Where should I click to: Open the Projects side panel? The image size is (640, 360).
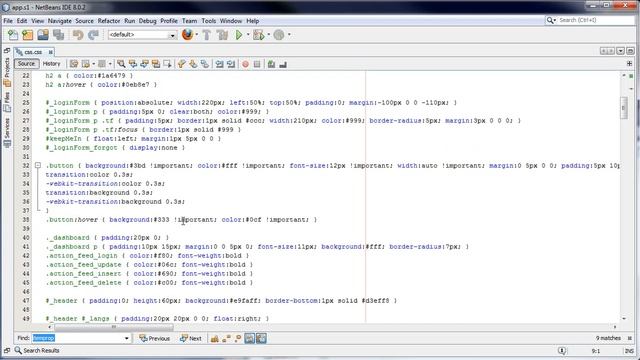click(x=7, y=72)
